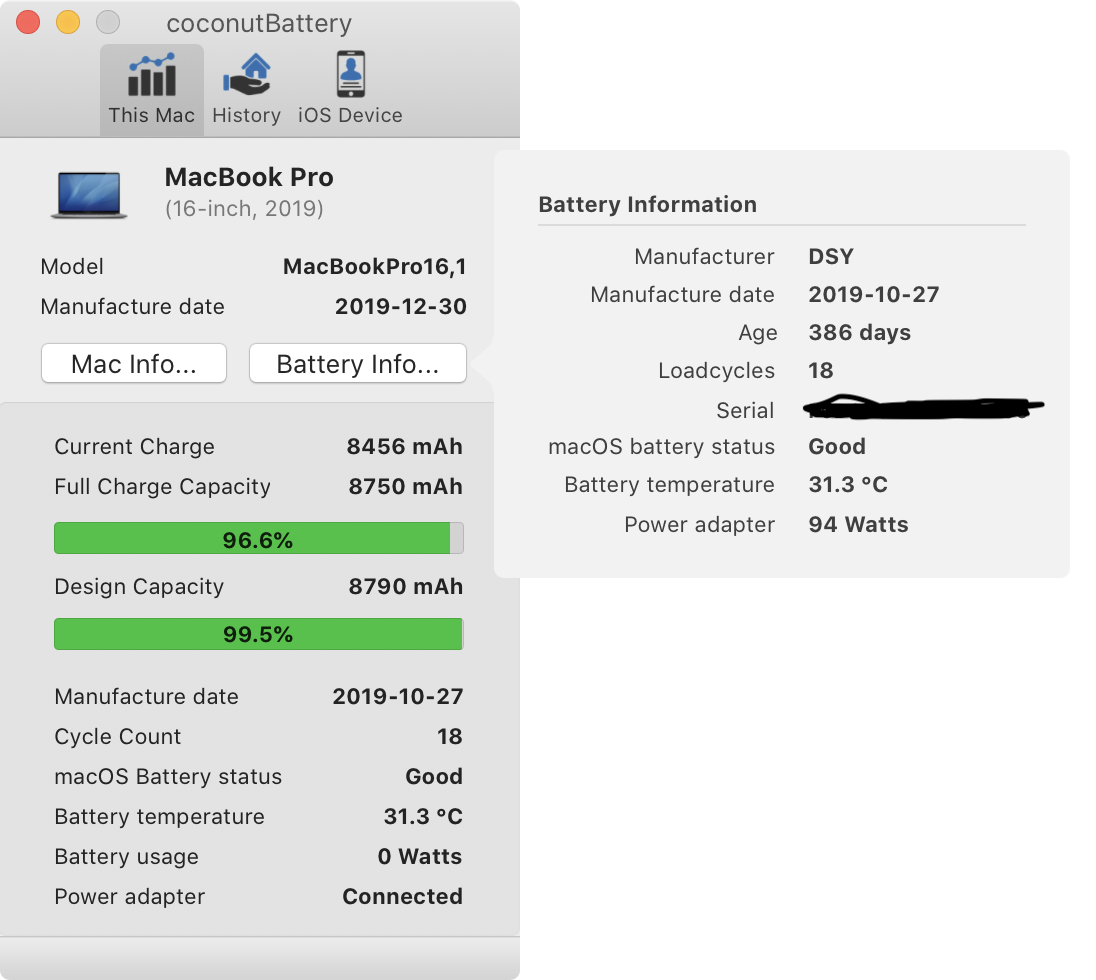Click the 96.6% charge progress bar
This screenshot has width=1096, height=980.
[259, 538]
